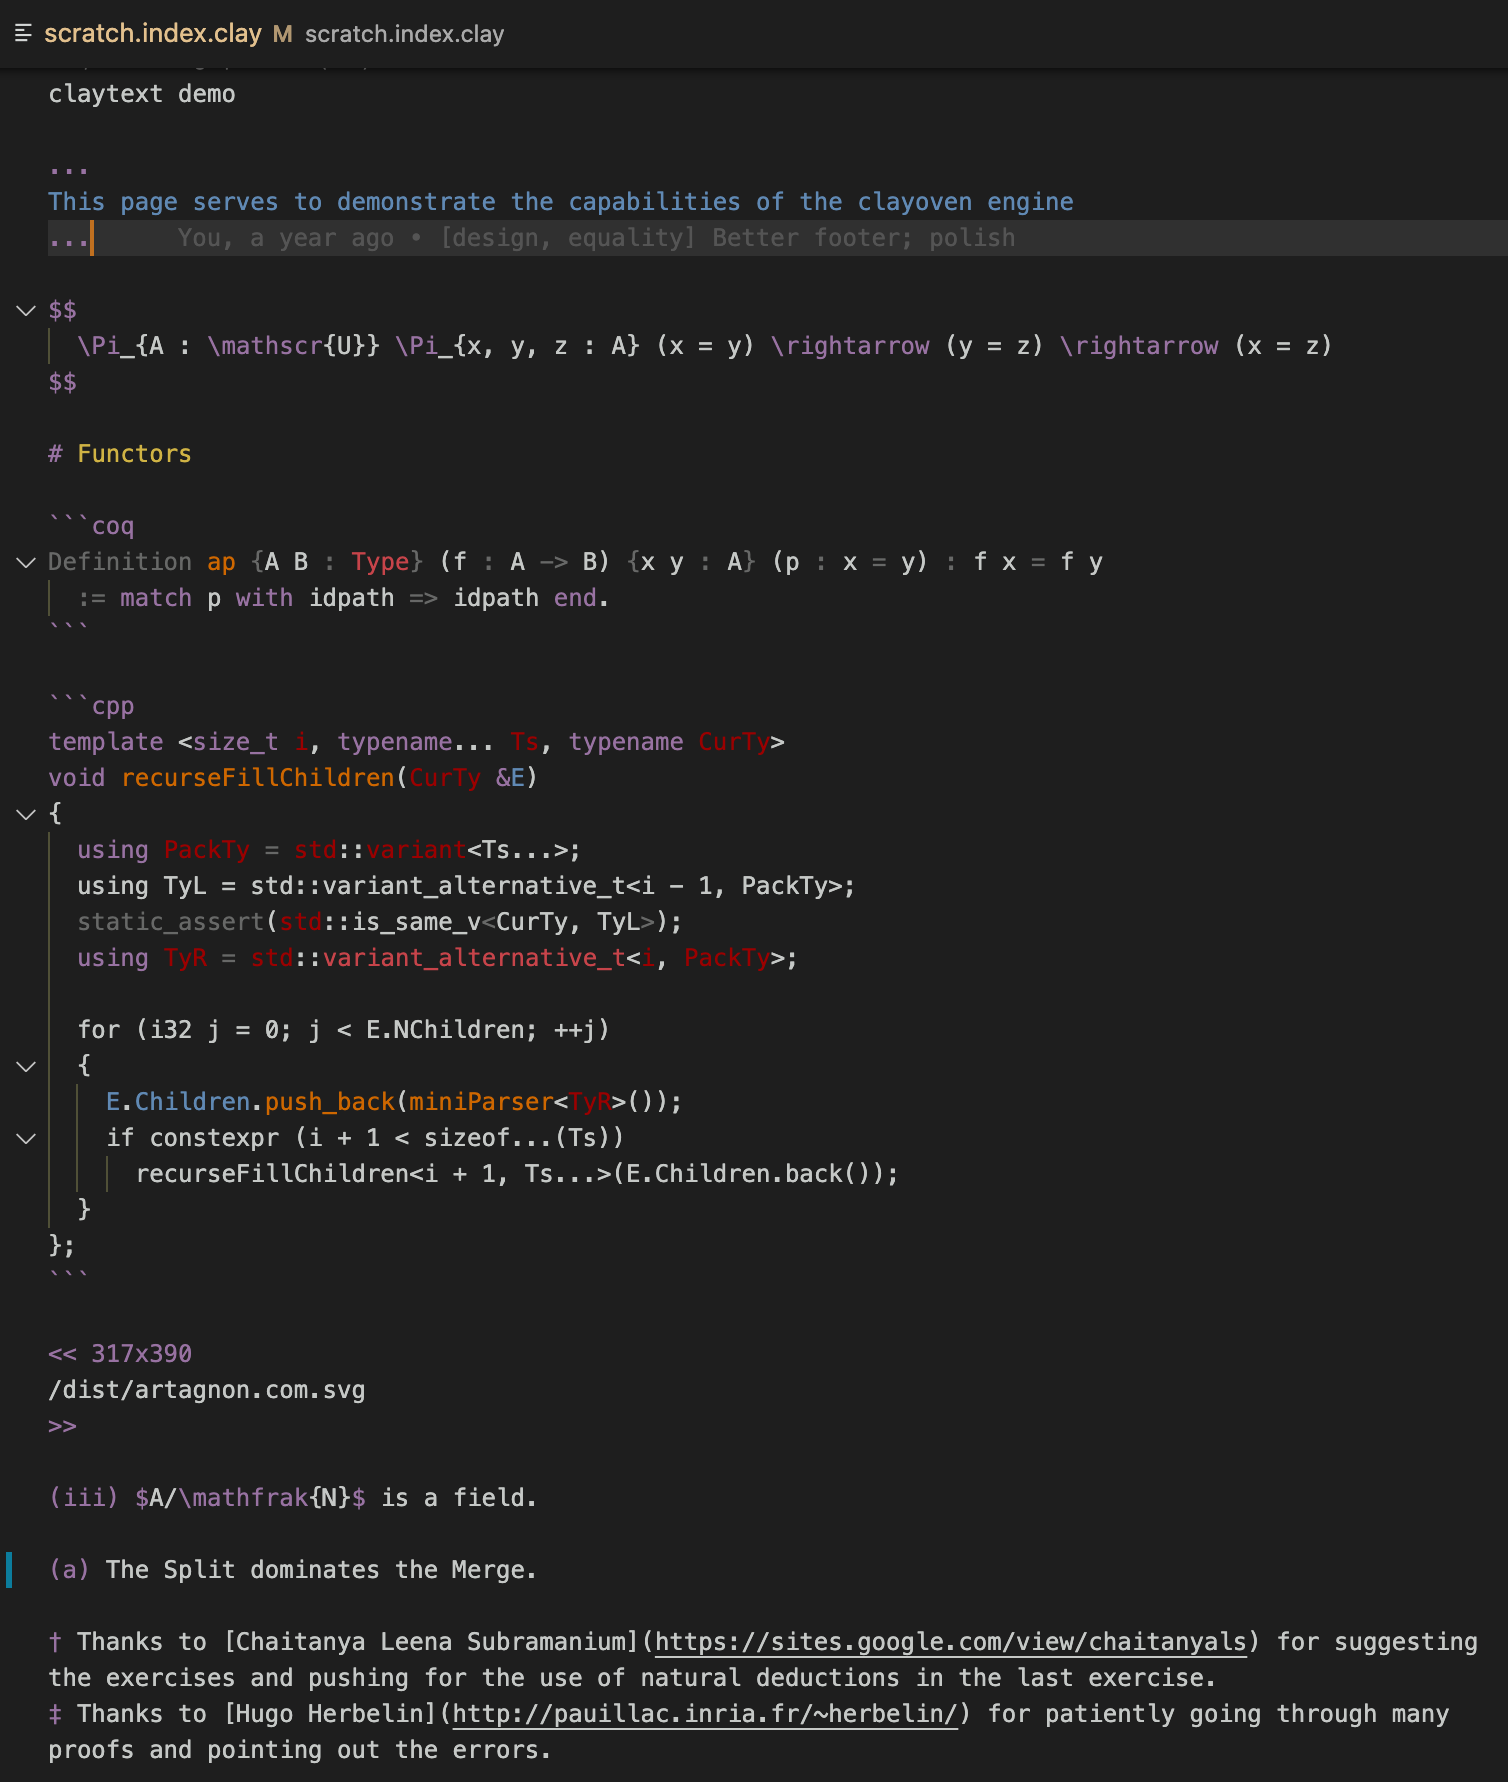Click the '(iii)' field statement line
Viewport: 1508px width, 1782px height.
click(x=293, y=1498)
